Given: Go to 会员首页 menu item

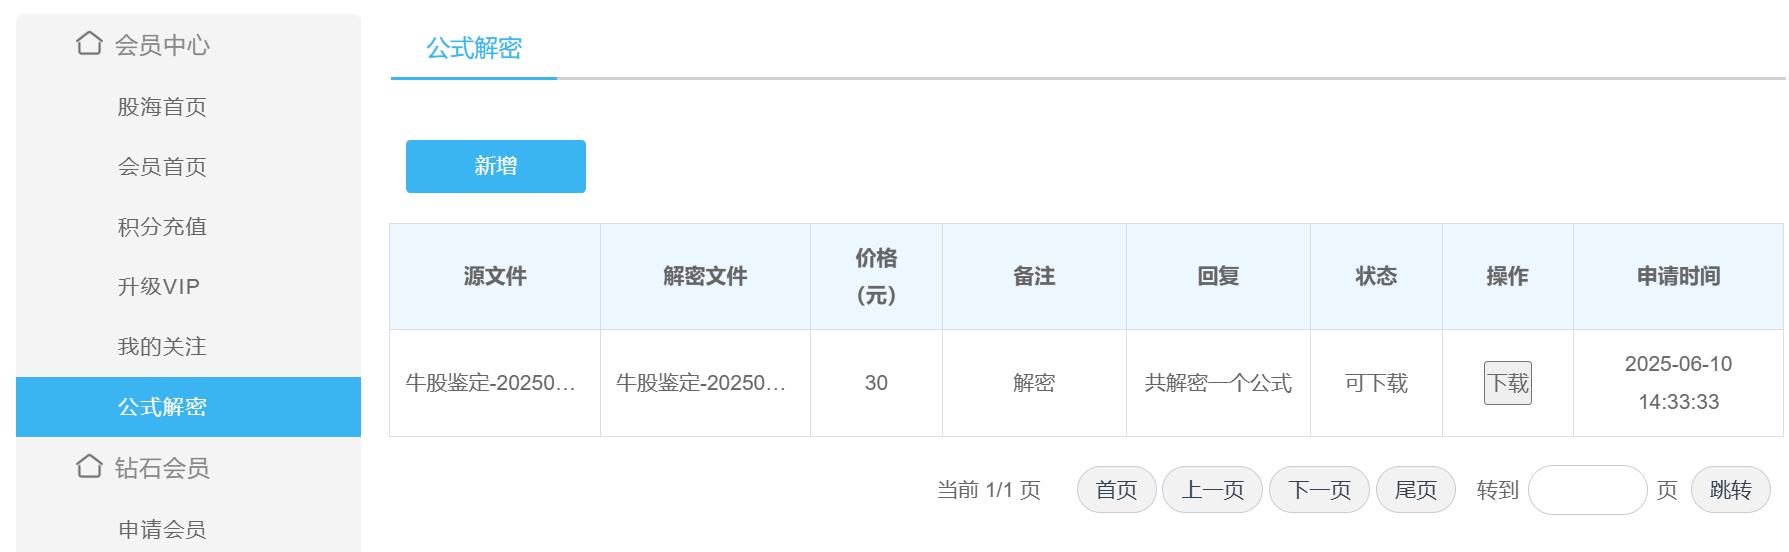Looking at the screenshot, I should pyautogui.click(x=162, y=167).
